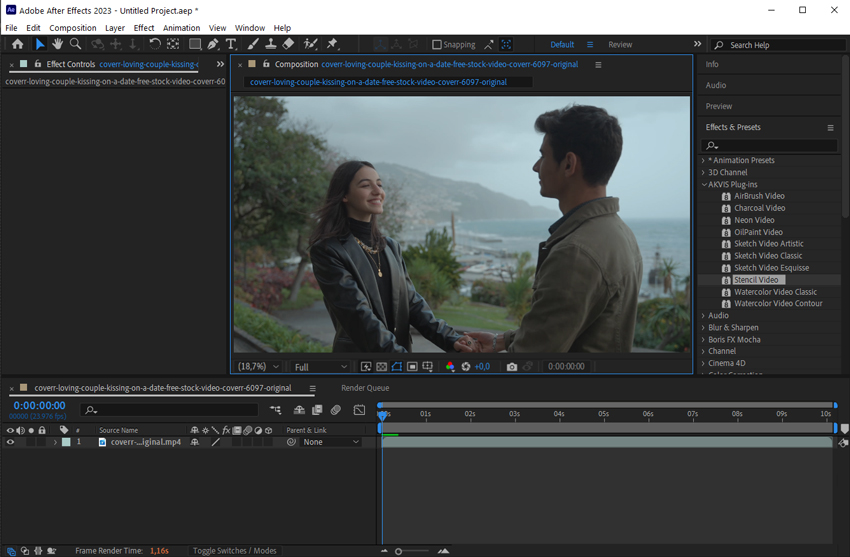Screen dimensions: 850x557
Task: Select the Zoom magnifier tool
Action: pos(75,44)
